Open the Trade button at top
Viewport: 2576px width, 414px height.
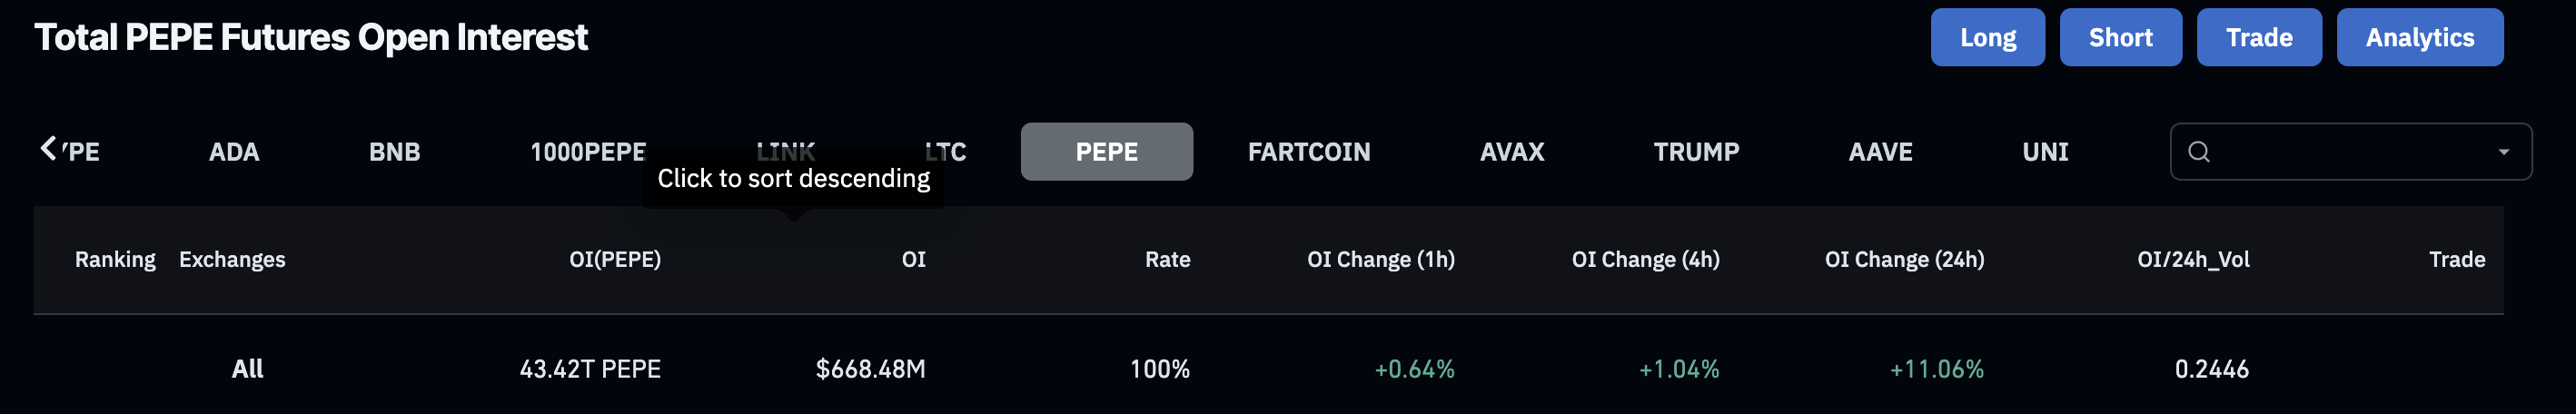(x=2258, y=38)
